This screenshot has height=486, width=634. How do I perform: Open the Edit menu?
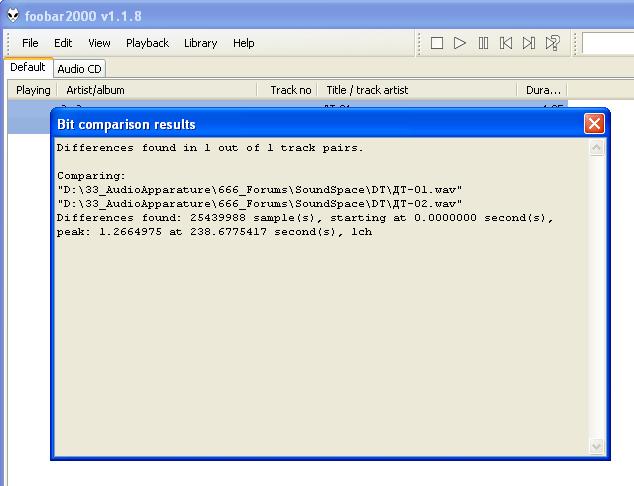tap(63, 43)
